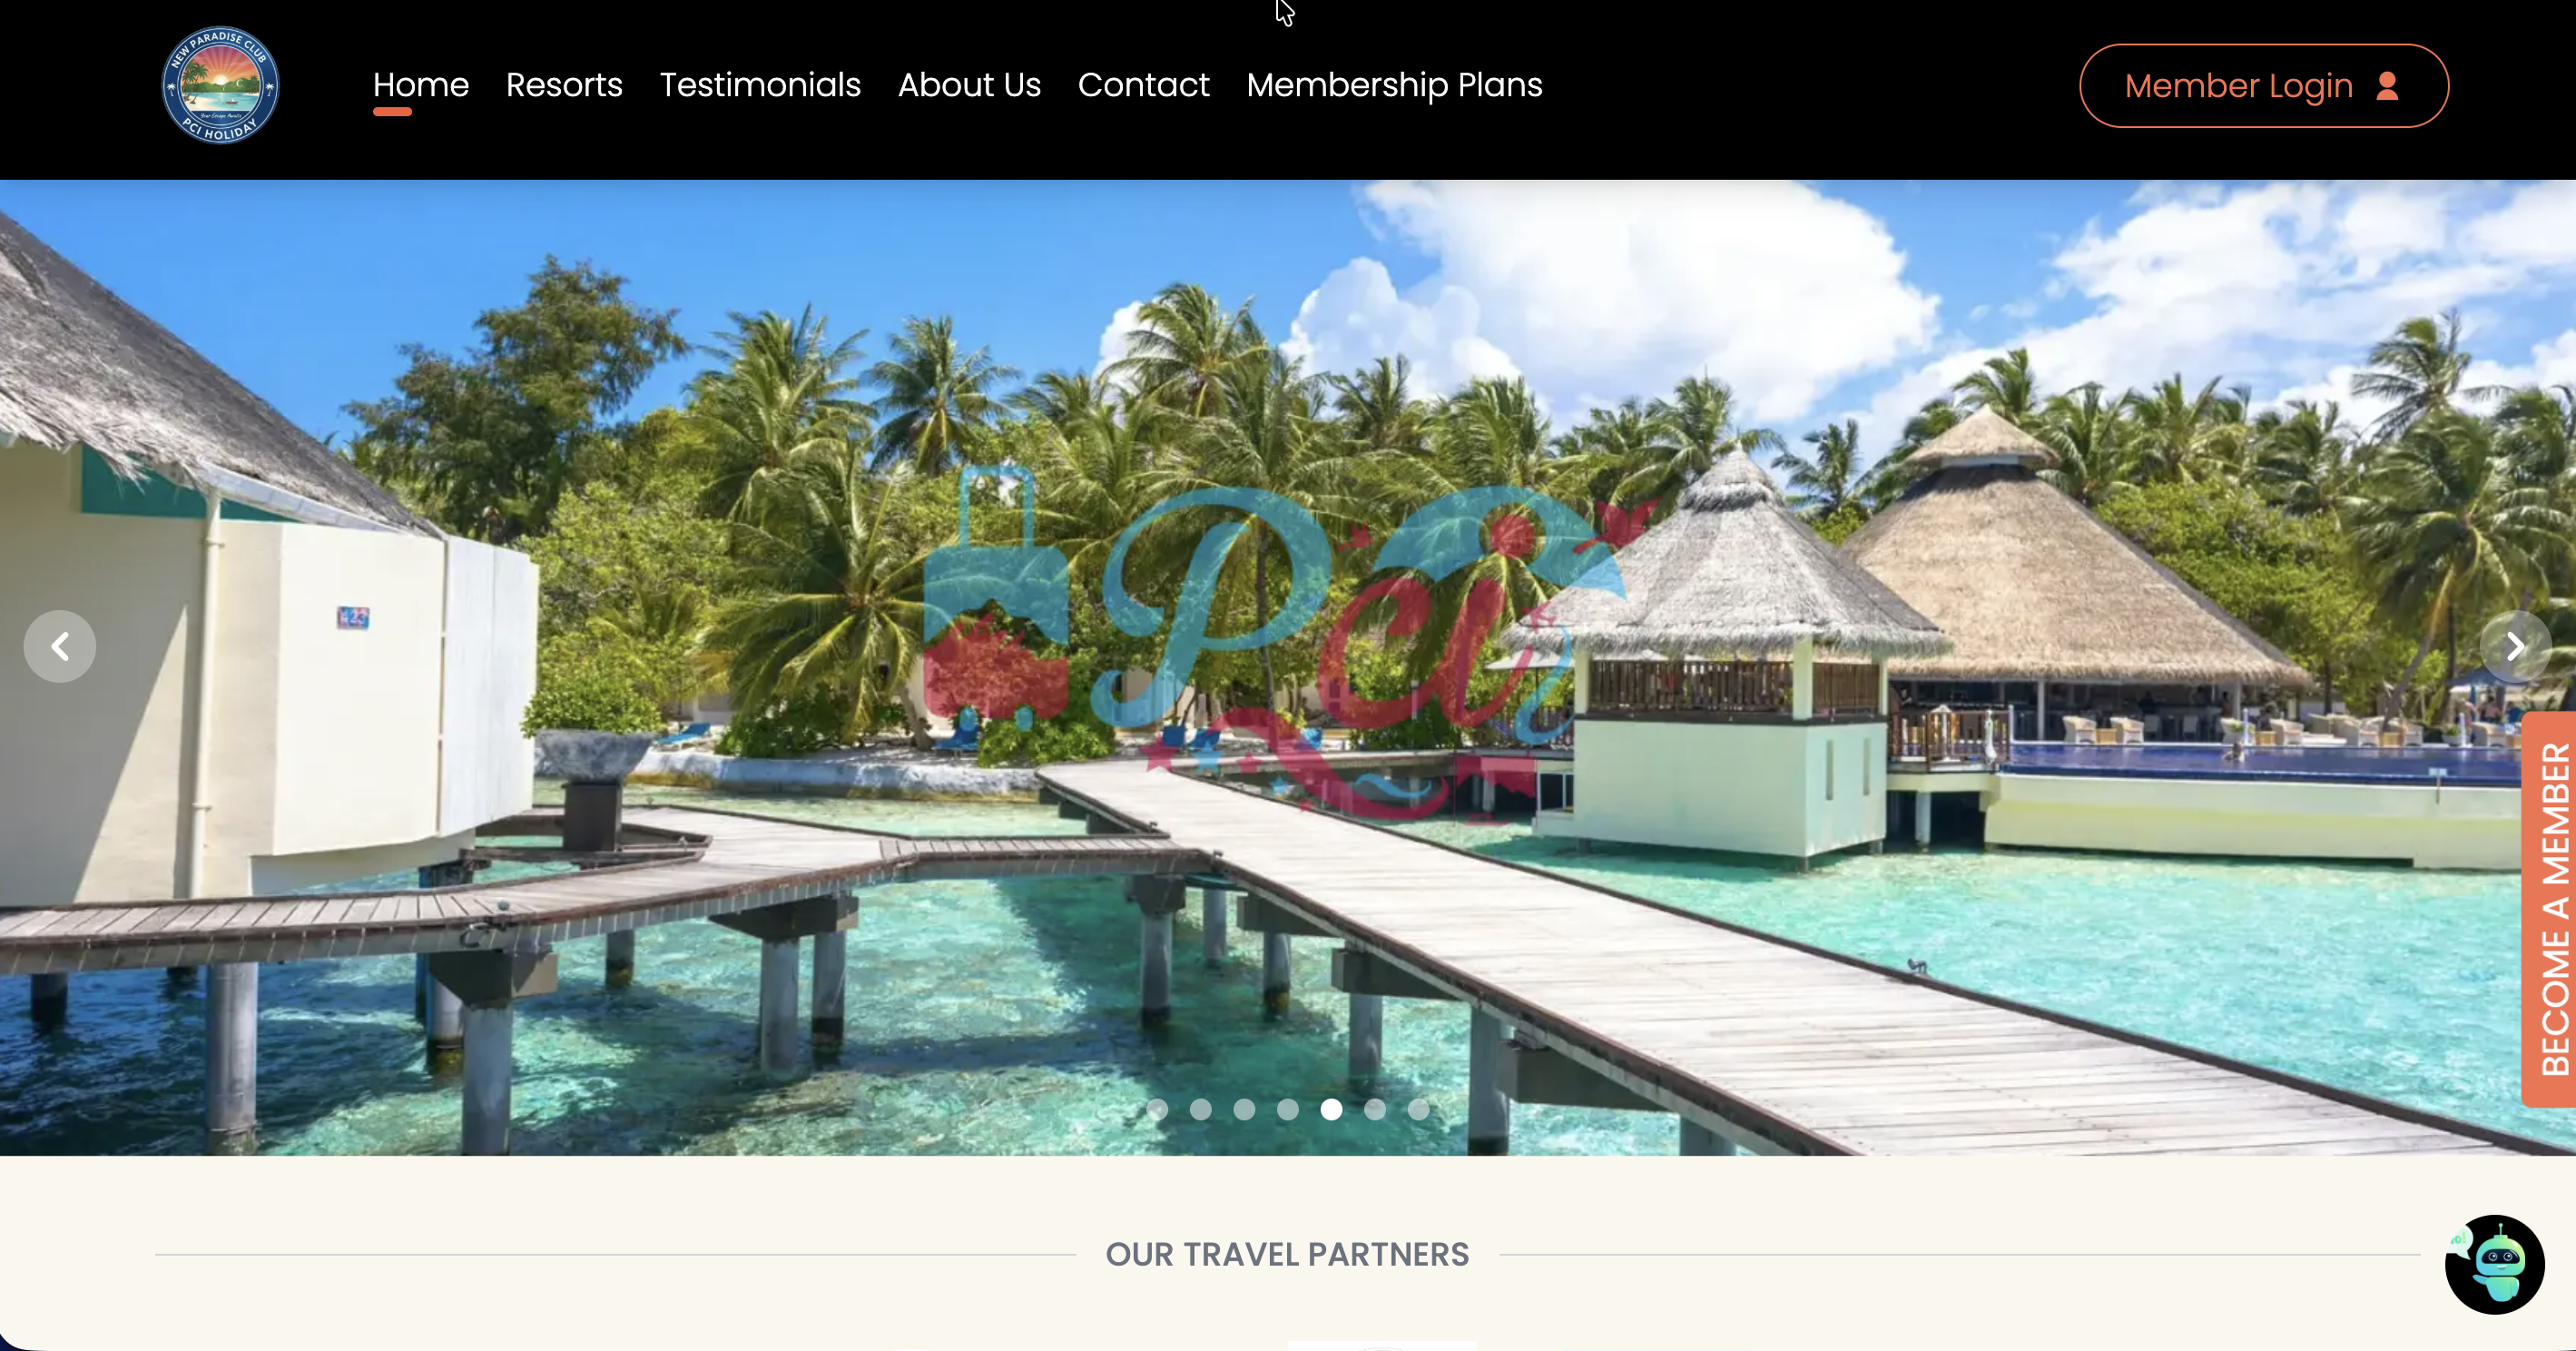2576x1351 pixels.
Task: Select the third carousel dot
Action: point(1244,1109)
